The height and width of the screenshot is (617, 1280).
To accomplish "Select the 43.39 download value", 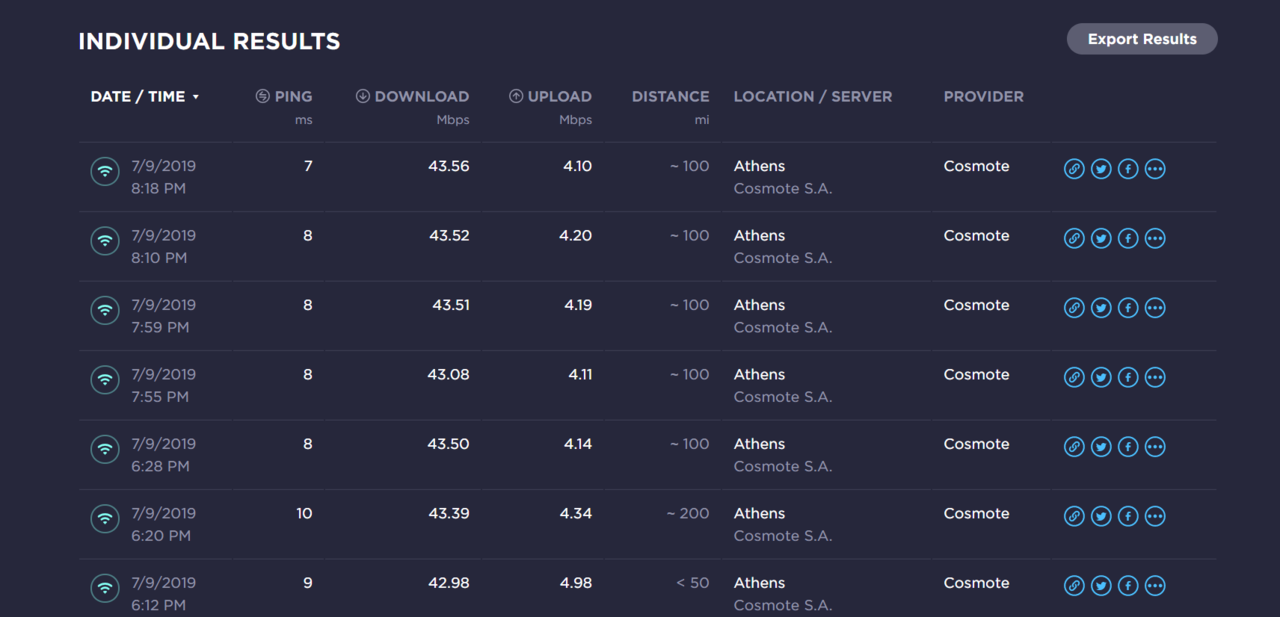I will 449,513.
